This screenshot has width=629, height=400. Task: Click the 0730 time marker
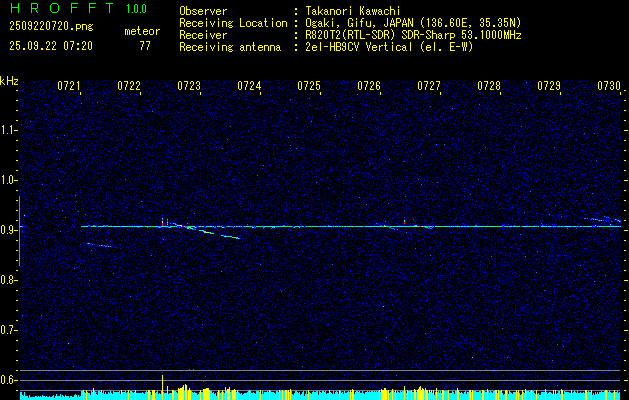[609, 86]
